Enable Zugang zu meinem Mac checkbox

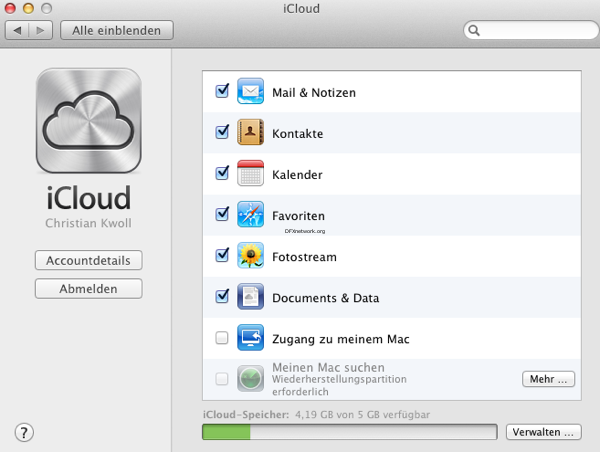coord(222,338)
